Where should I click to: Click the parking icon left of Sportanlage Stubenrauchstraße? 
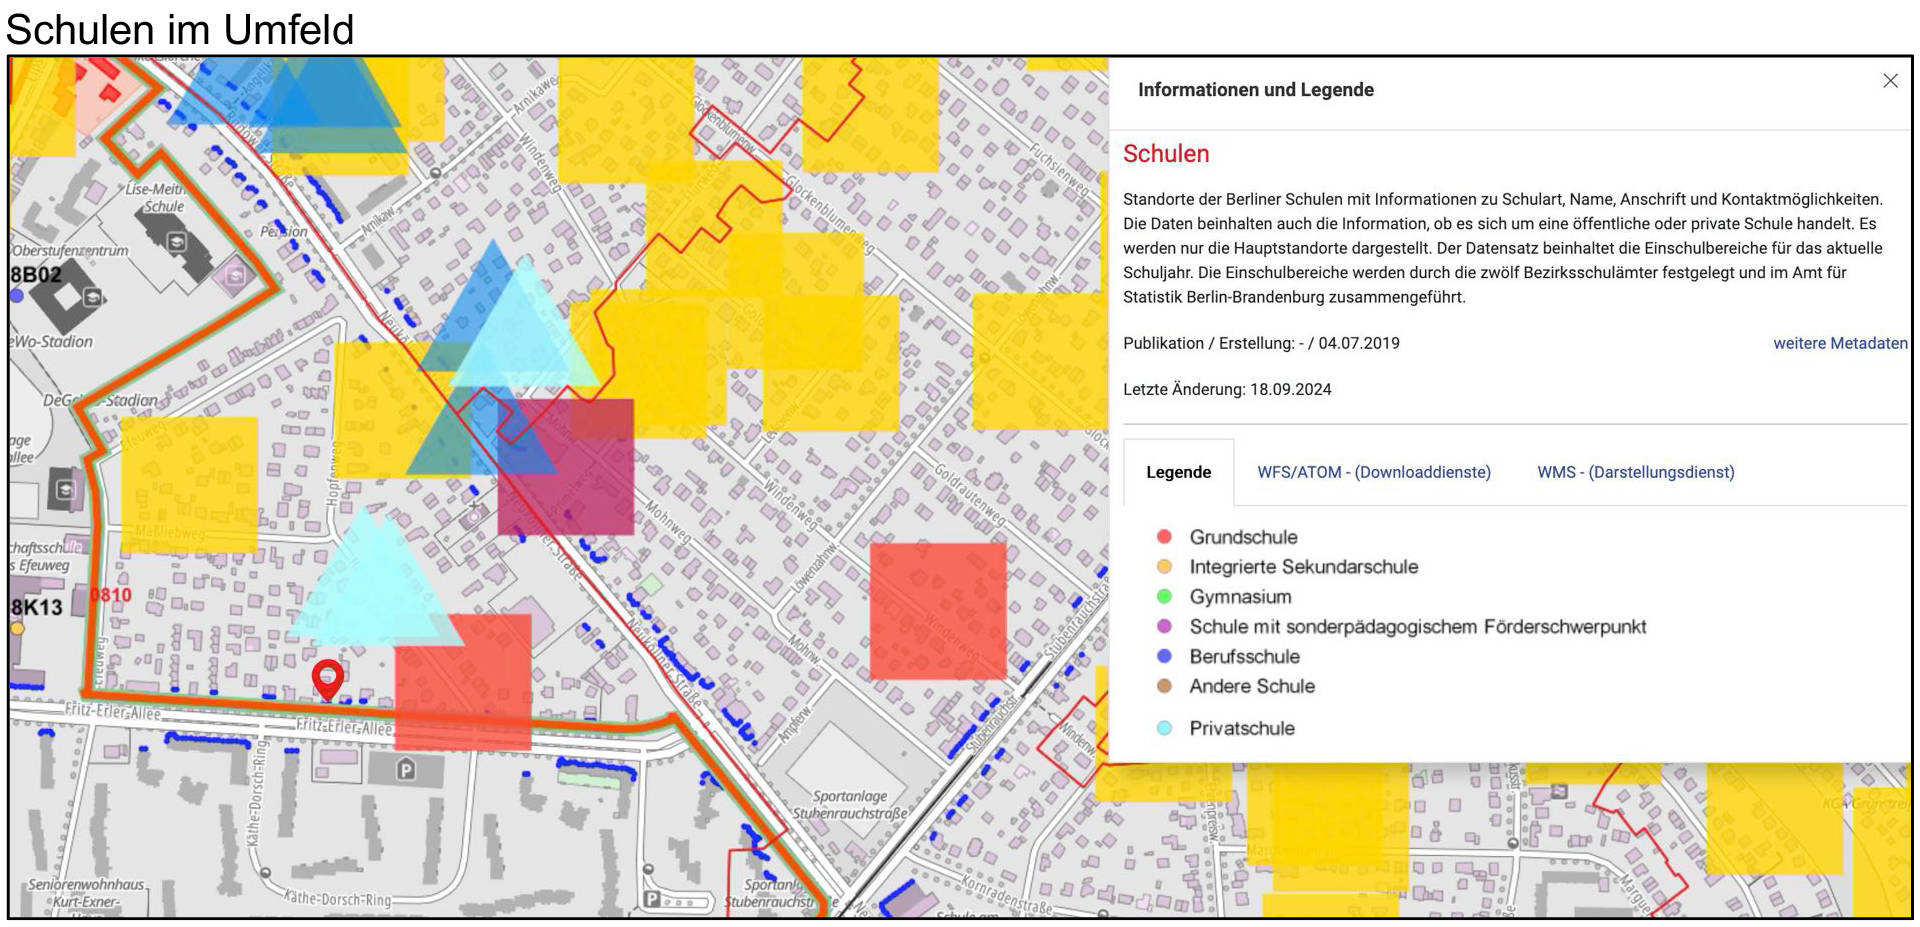point(652,899)
